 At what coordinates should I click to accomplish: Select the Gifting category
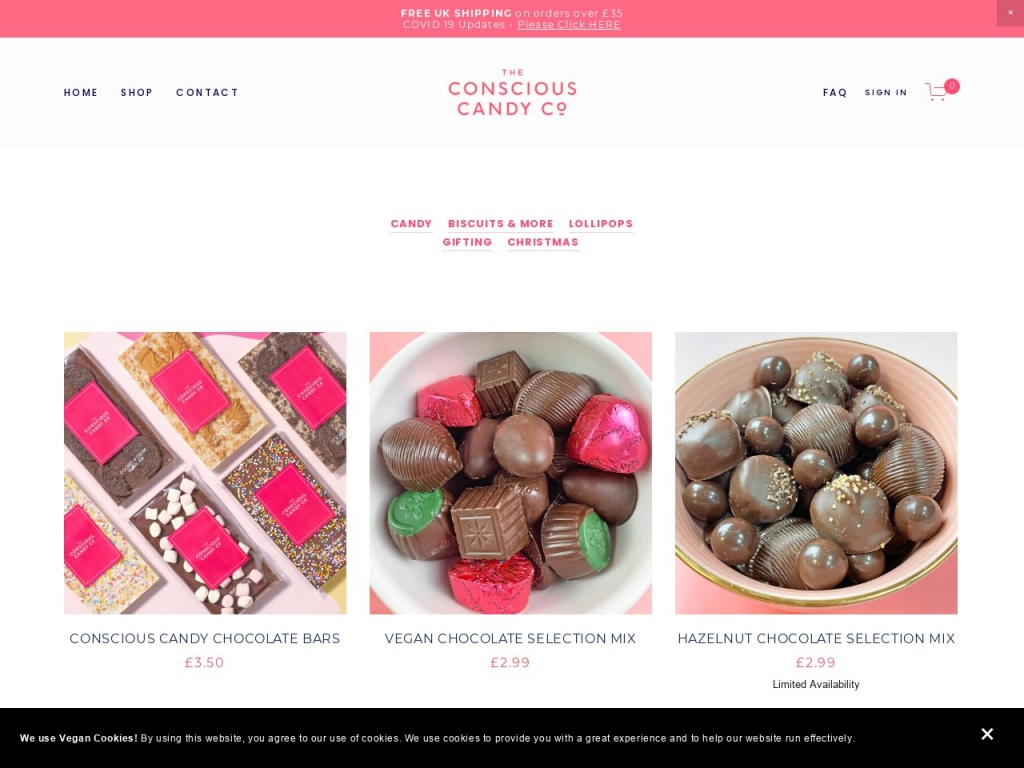click(467, 242)
